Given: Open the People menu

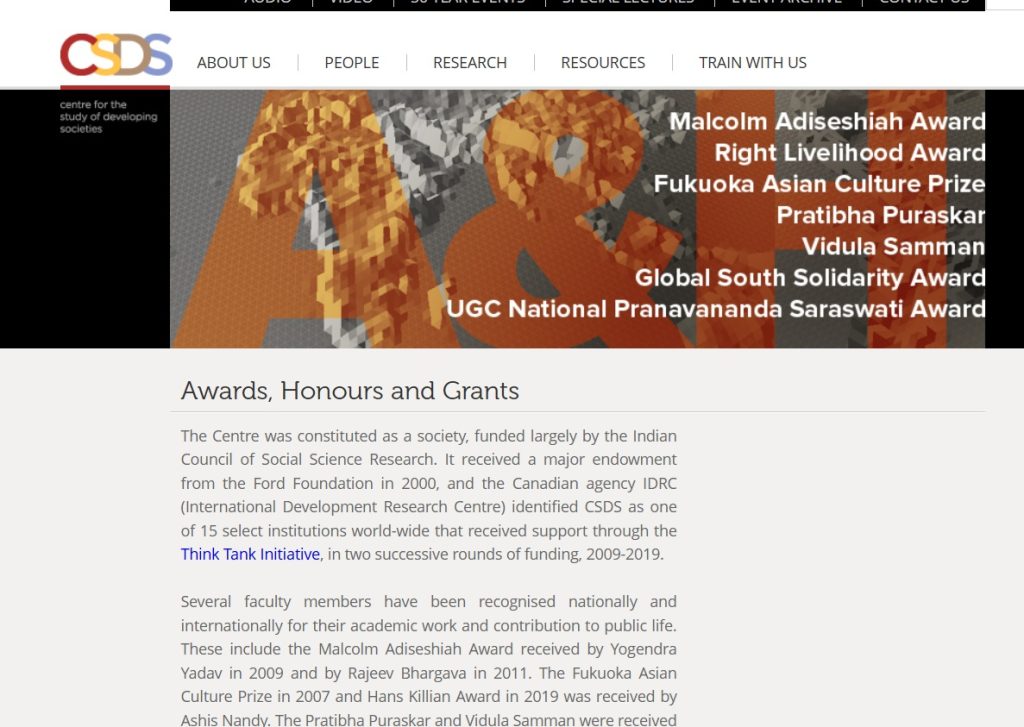Looking at the screenshot, I should (x=351, y=62).
